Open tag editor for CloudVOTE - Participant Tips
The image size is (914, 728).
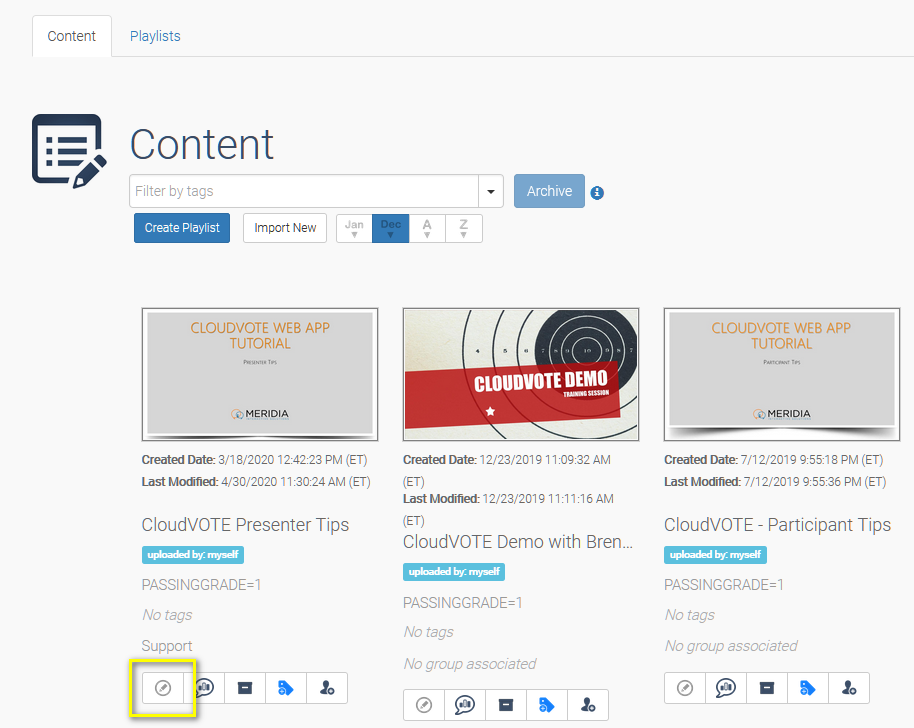[x=808, y=688]
